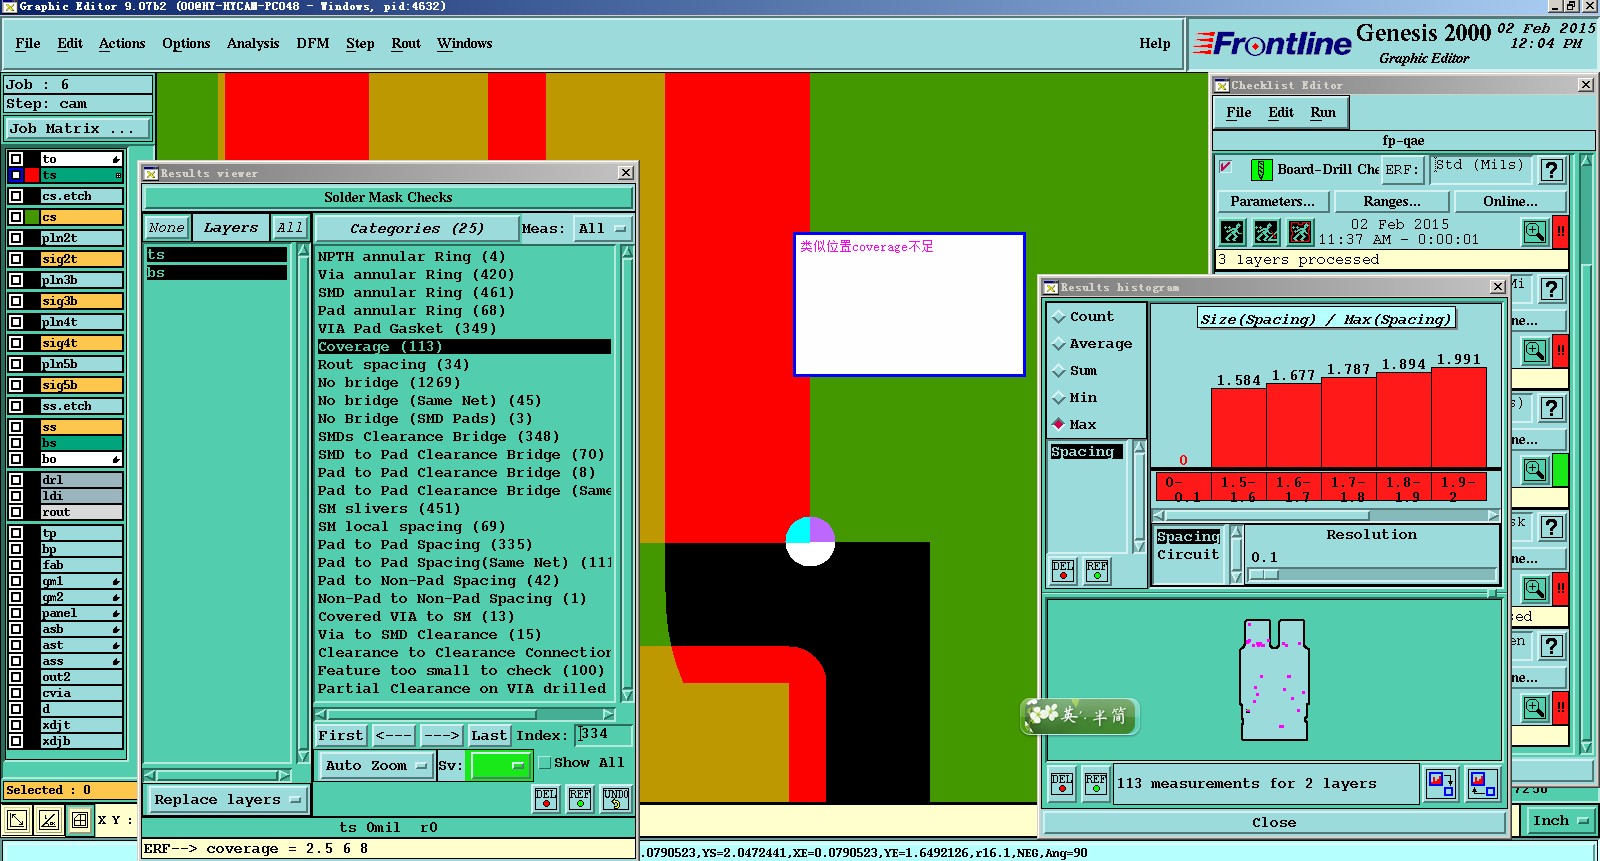Image resolution: width=1600 pixels, height=861 pixels.
Task: Click the red double-exclamation alert next to 11:37 AM
Action: [1560, 232]
